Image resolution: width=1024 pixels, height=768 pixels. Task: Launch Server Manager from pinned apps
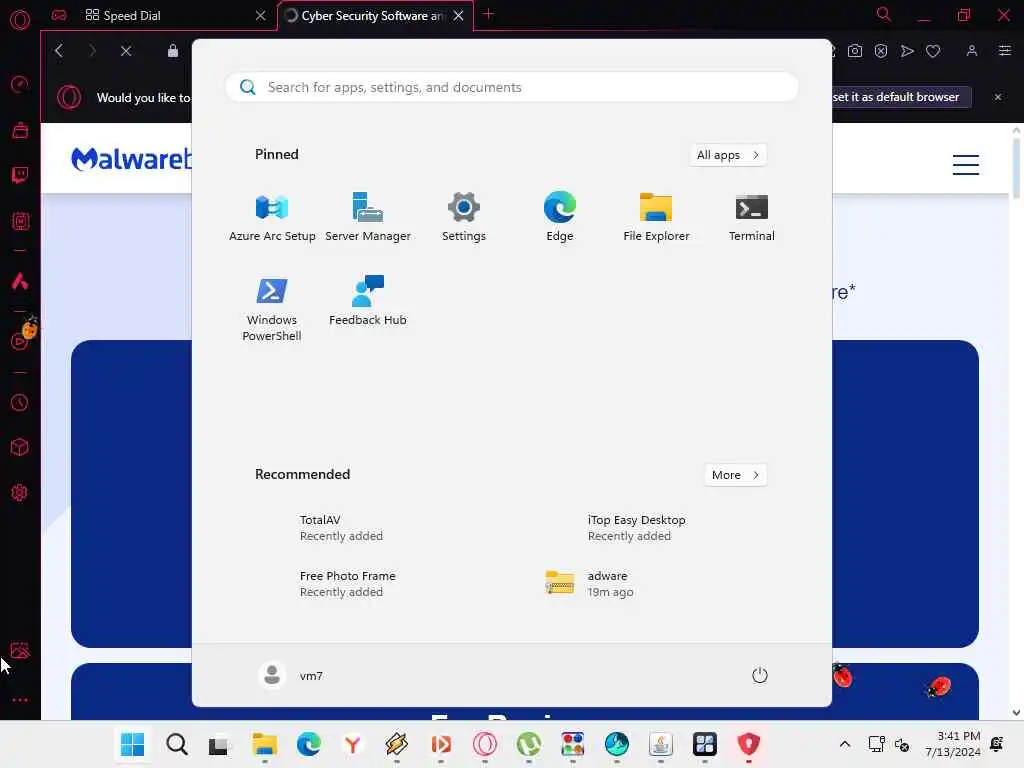click(368, 218)
